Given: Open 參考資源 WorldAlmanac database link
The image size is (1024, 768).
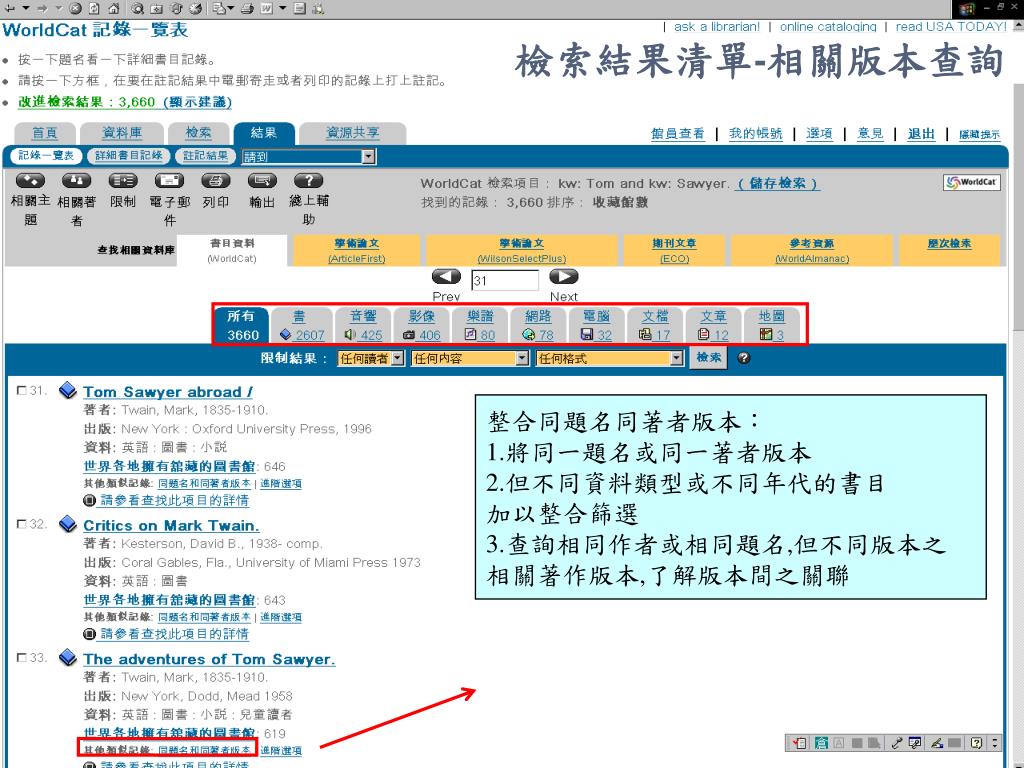Looking at the screenshot, I should (812, 250).
